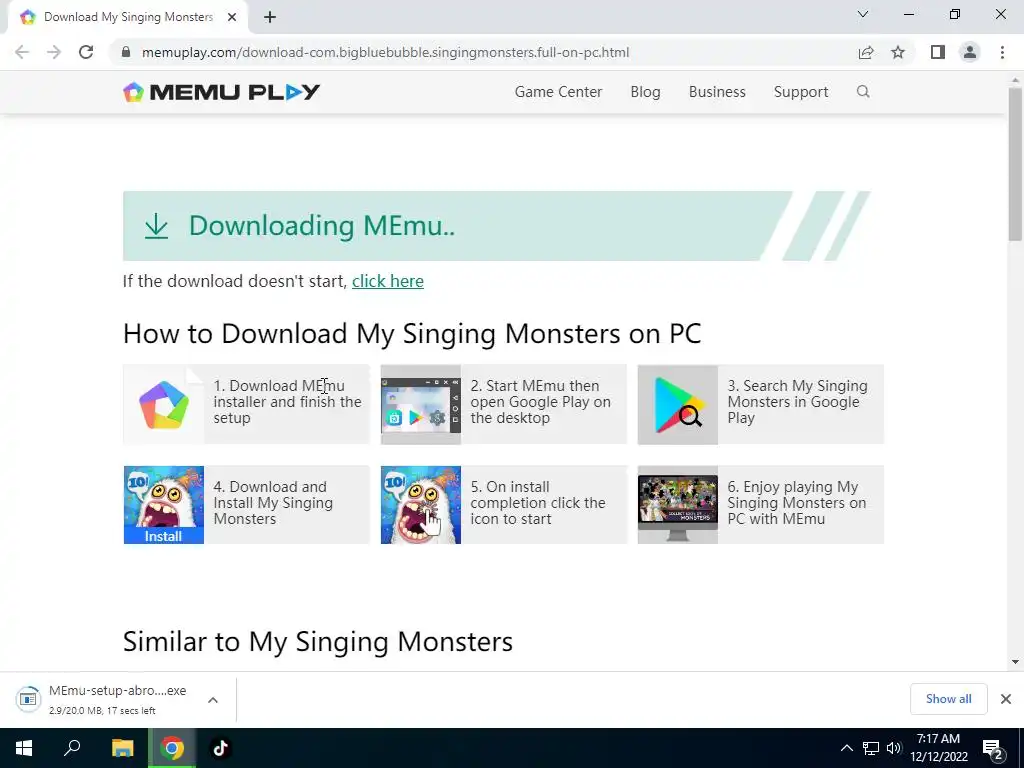Click the MEmu Play logo
The height and width of the screenshot is (768, 1024).
point(221,92)
